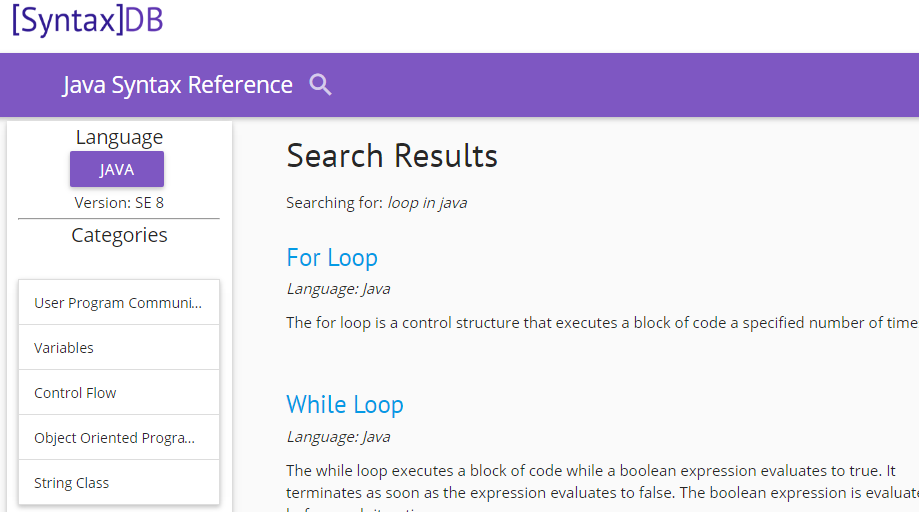Select the Object Oriented Programming category
The image size is (919, 512).
click(114, 438)
